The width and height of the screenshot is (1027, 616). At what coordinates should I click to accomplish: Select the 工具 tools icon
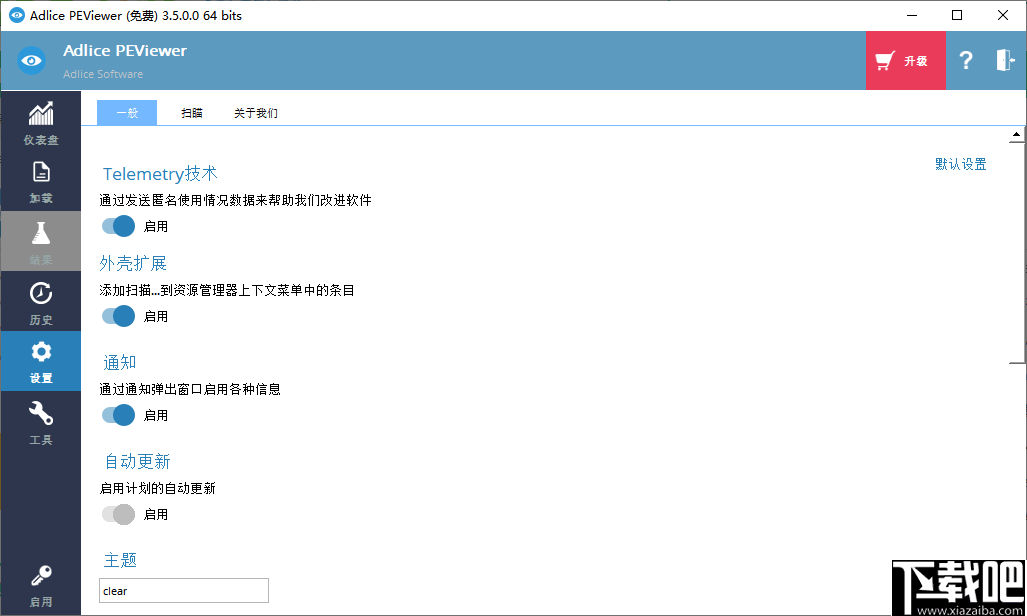(40, 421)
